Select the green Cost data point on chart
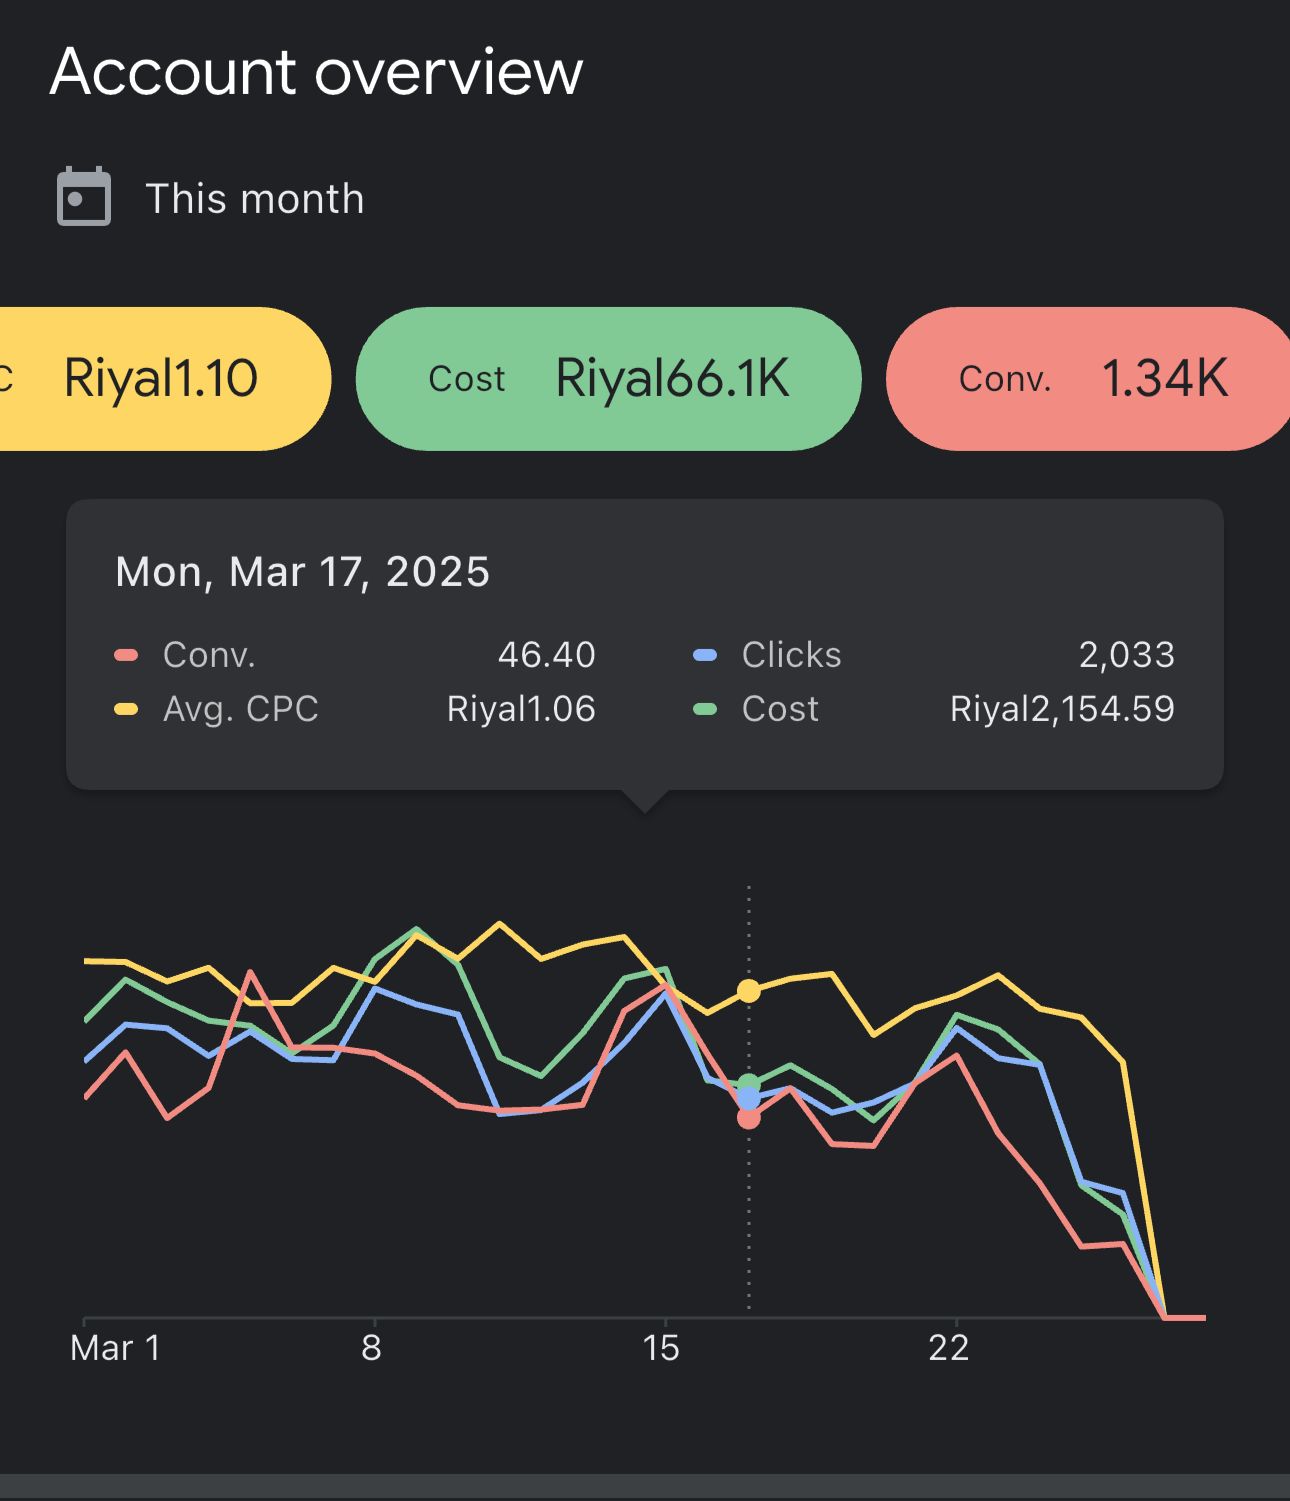The image size is (1290, 1501). (x=748, y=1083)
